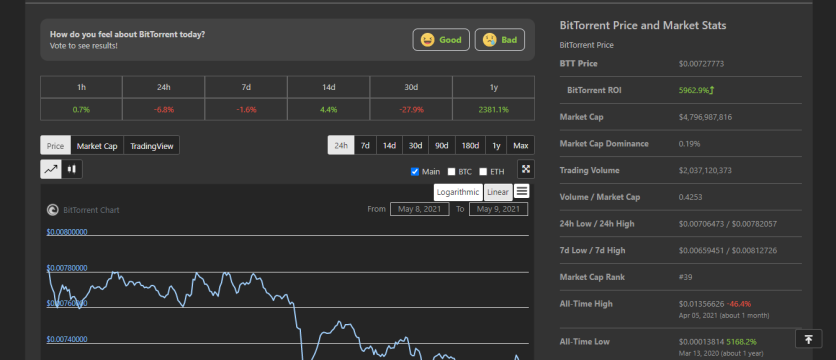Expand chart to fullscreen

pyautogui.click(x=526, y=169)
